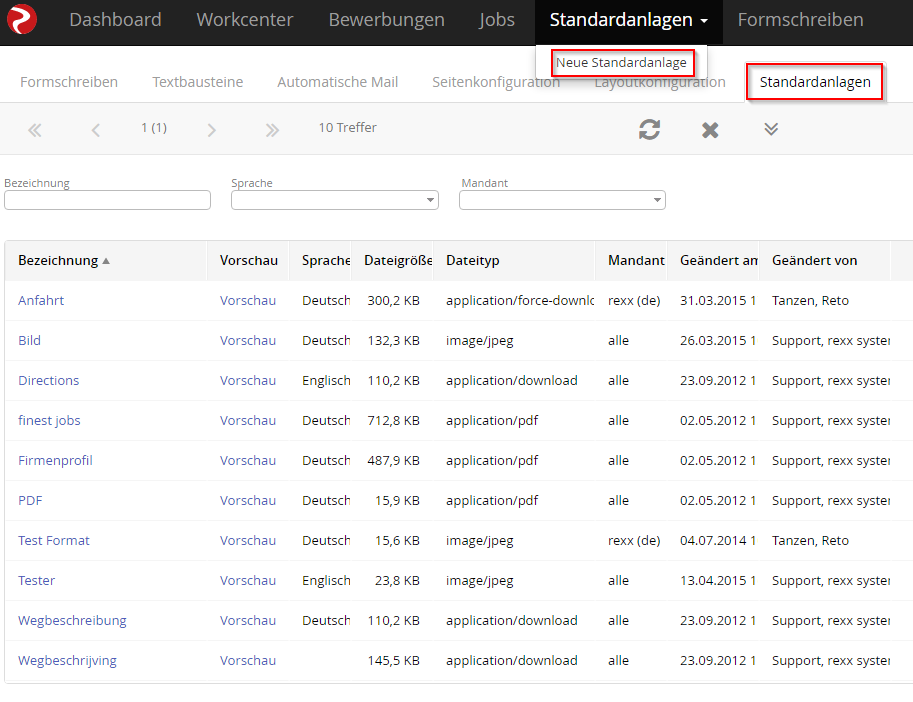
Task: Sort by Dateityp column header
Action: 473,261
